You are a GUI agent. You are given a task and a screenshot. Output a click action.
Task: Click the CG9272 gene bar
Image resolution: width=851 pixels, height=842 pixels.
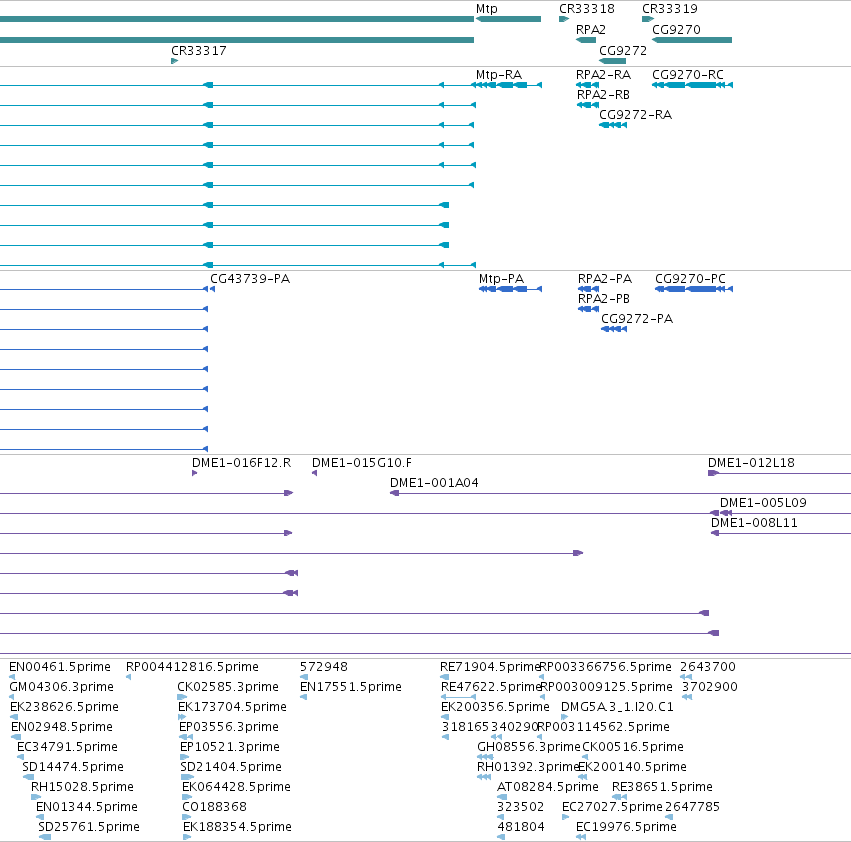(612, 61)
